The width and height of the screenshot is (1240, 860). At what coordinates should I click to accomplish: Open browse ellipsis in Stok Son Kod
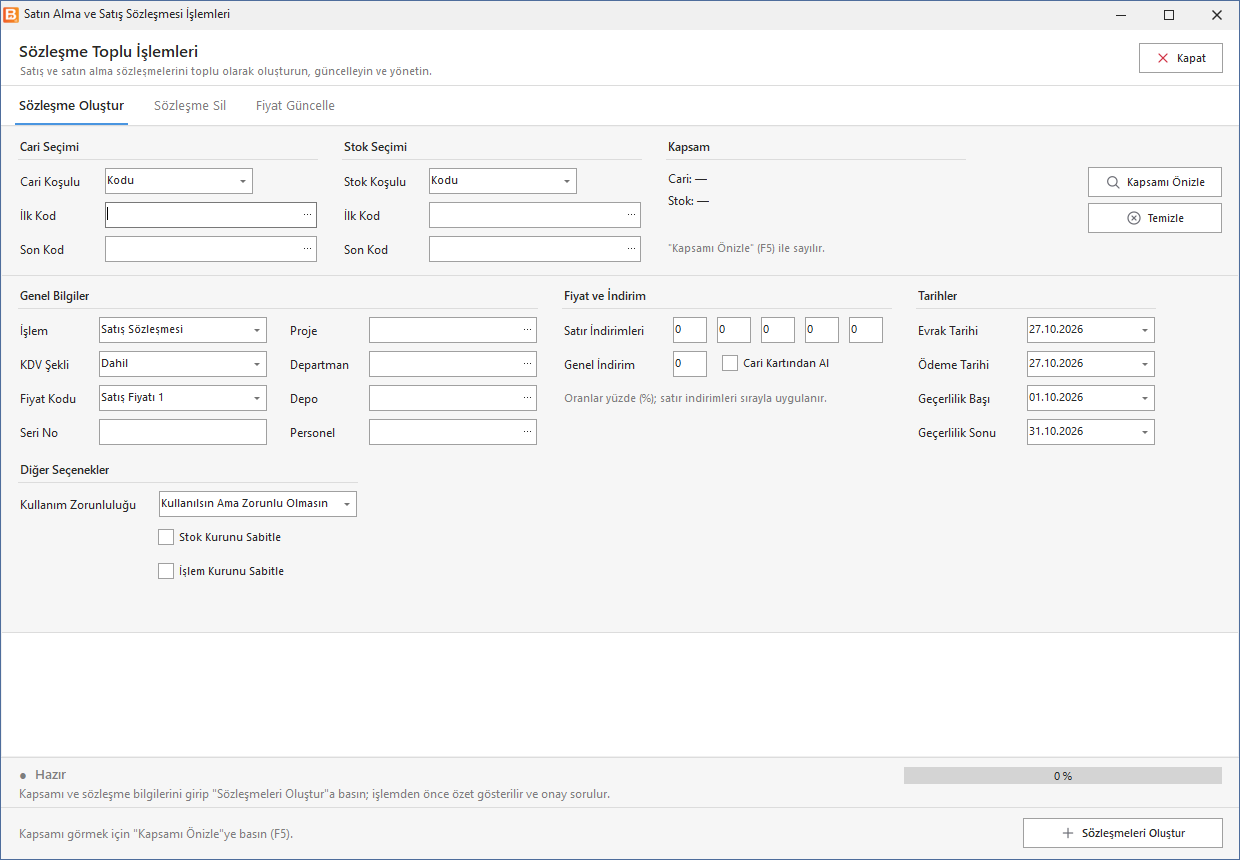pos(631,249)
